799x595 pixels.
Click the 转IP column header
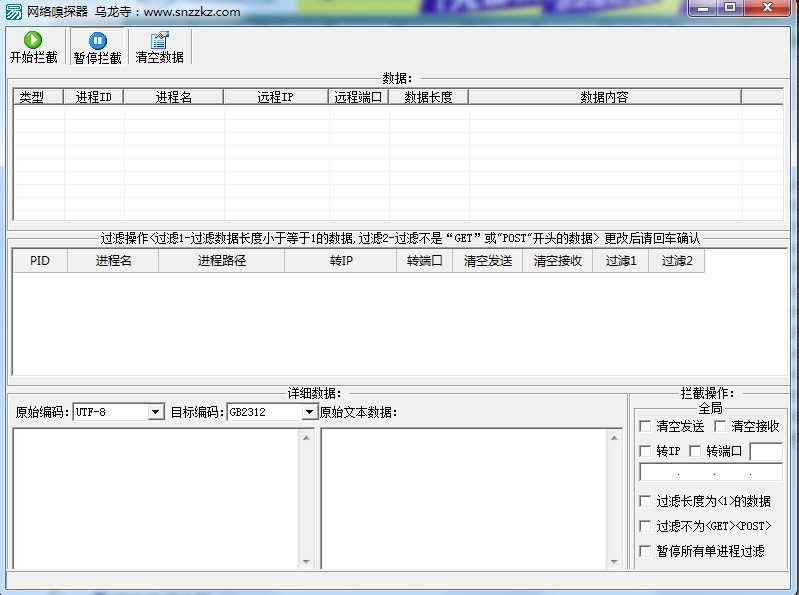point(341,261)
